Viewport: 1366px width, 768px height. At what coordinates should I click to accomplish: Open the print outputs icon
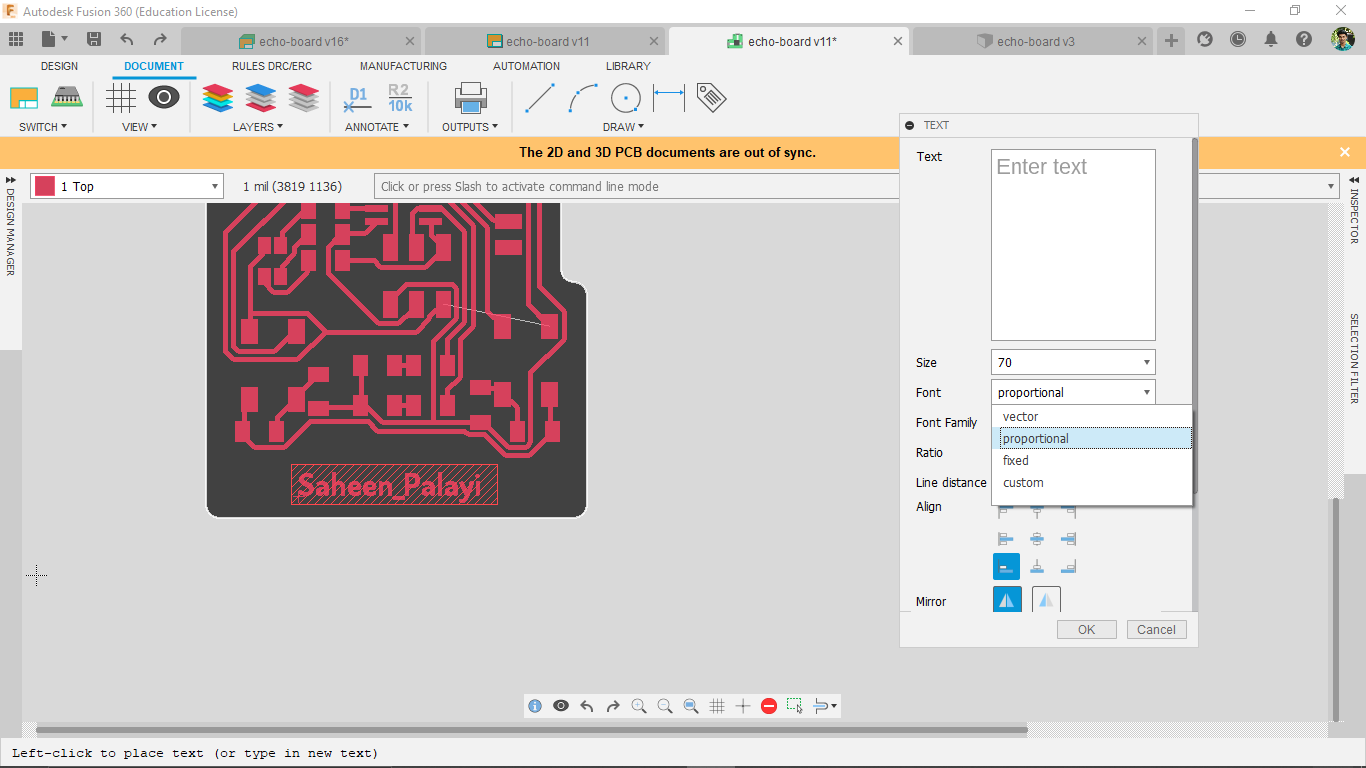point(470,98)
